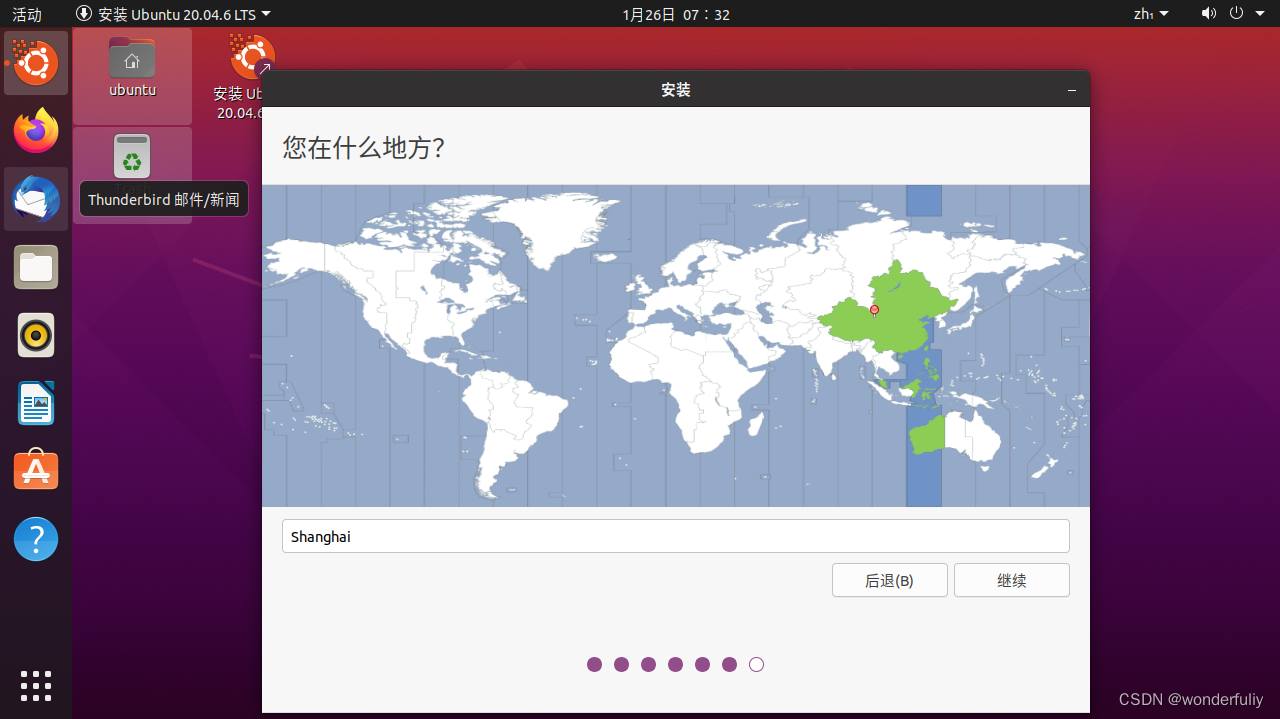This screenshot has width=1280, height=719.
Task: Open the Ubuntu installer dock icon
Action: click(x=36, y=63)
